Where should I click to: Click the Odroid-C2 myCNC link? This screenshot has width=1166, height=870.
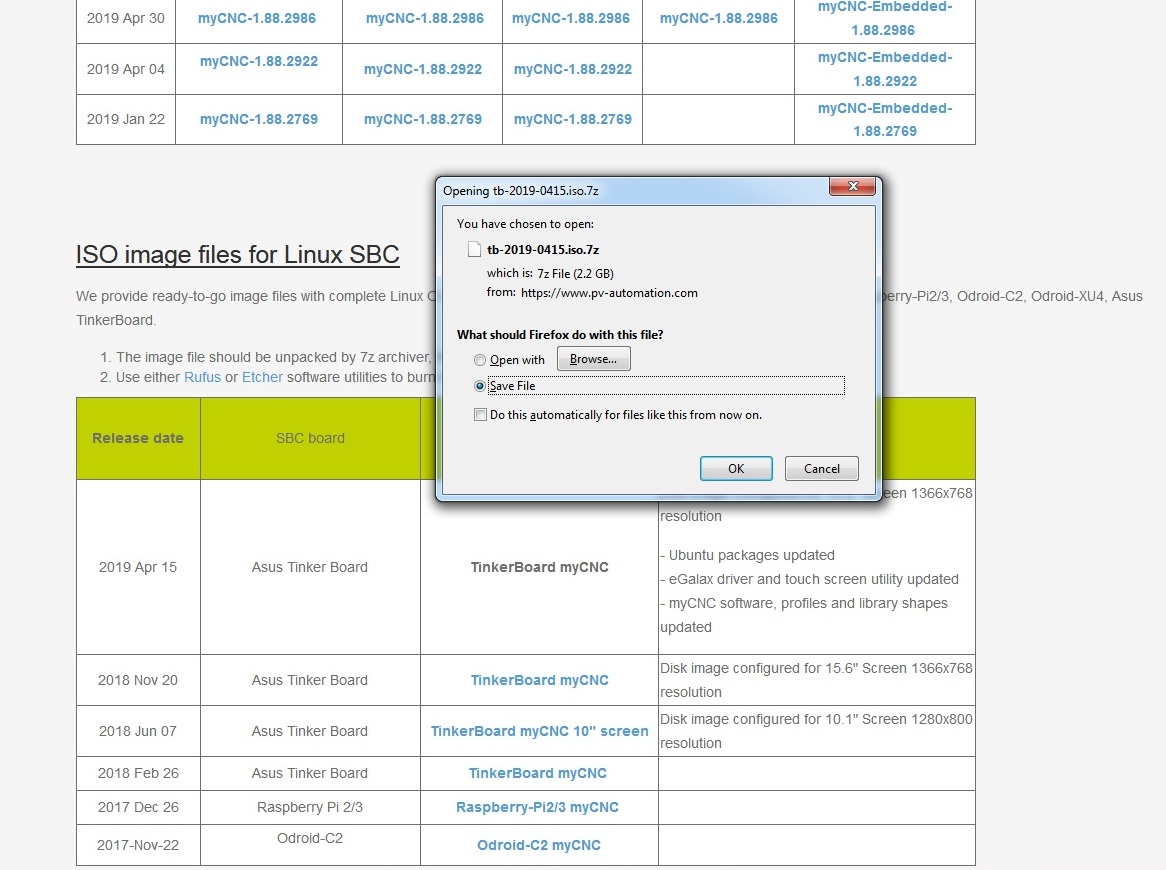pyautogui.click(x=538, y=845)
